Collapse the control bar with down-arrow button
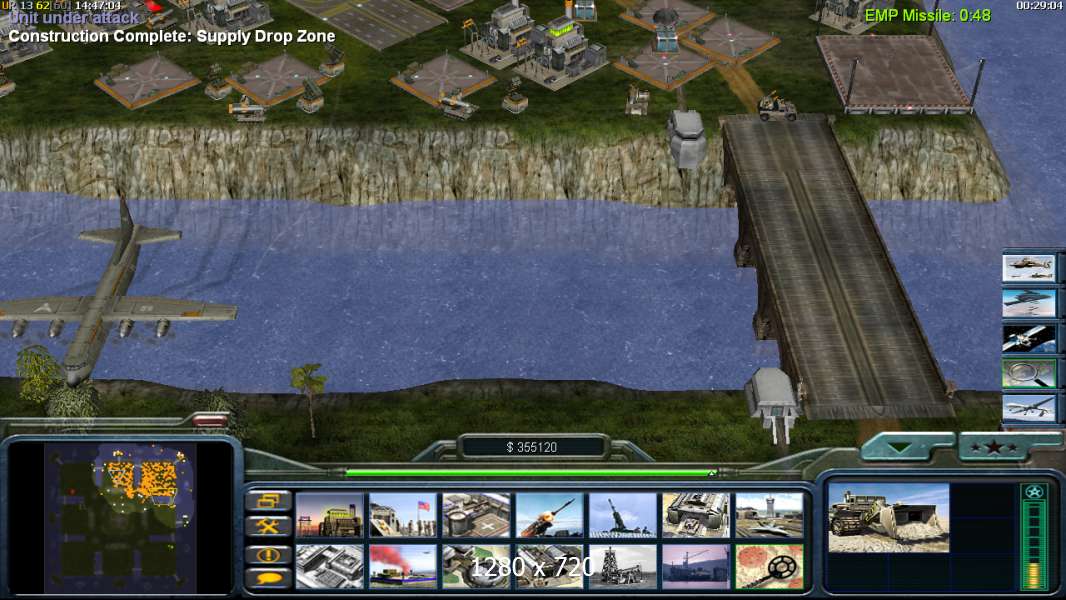 901,447
